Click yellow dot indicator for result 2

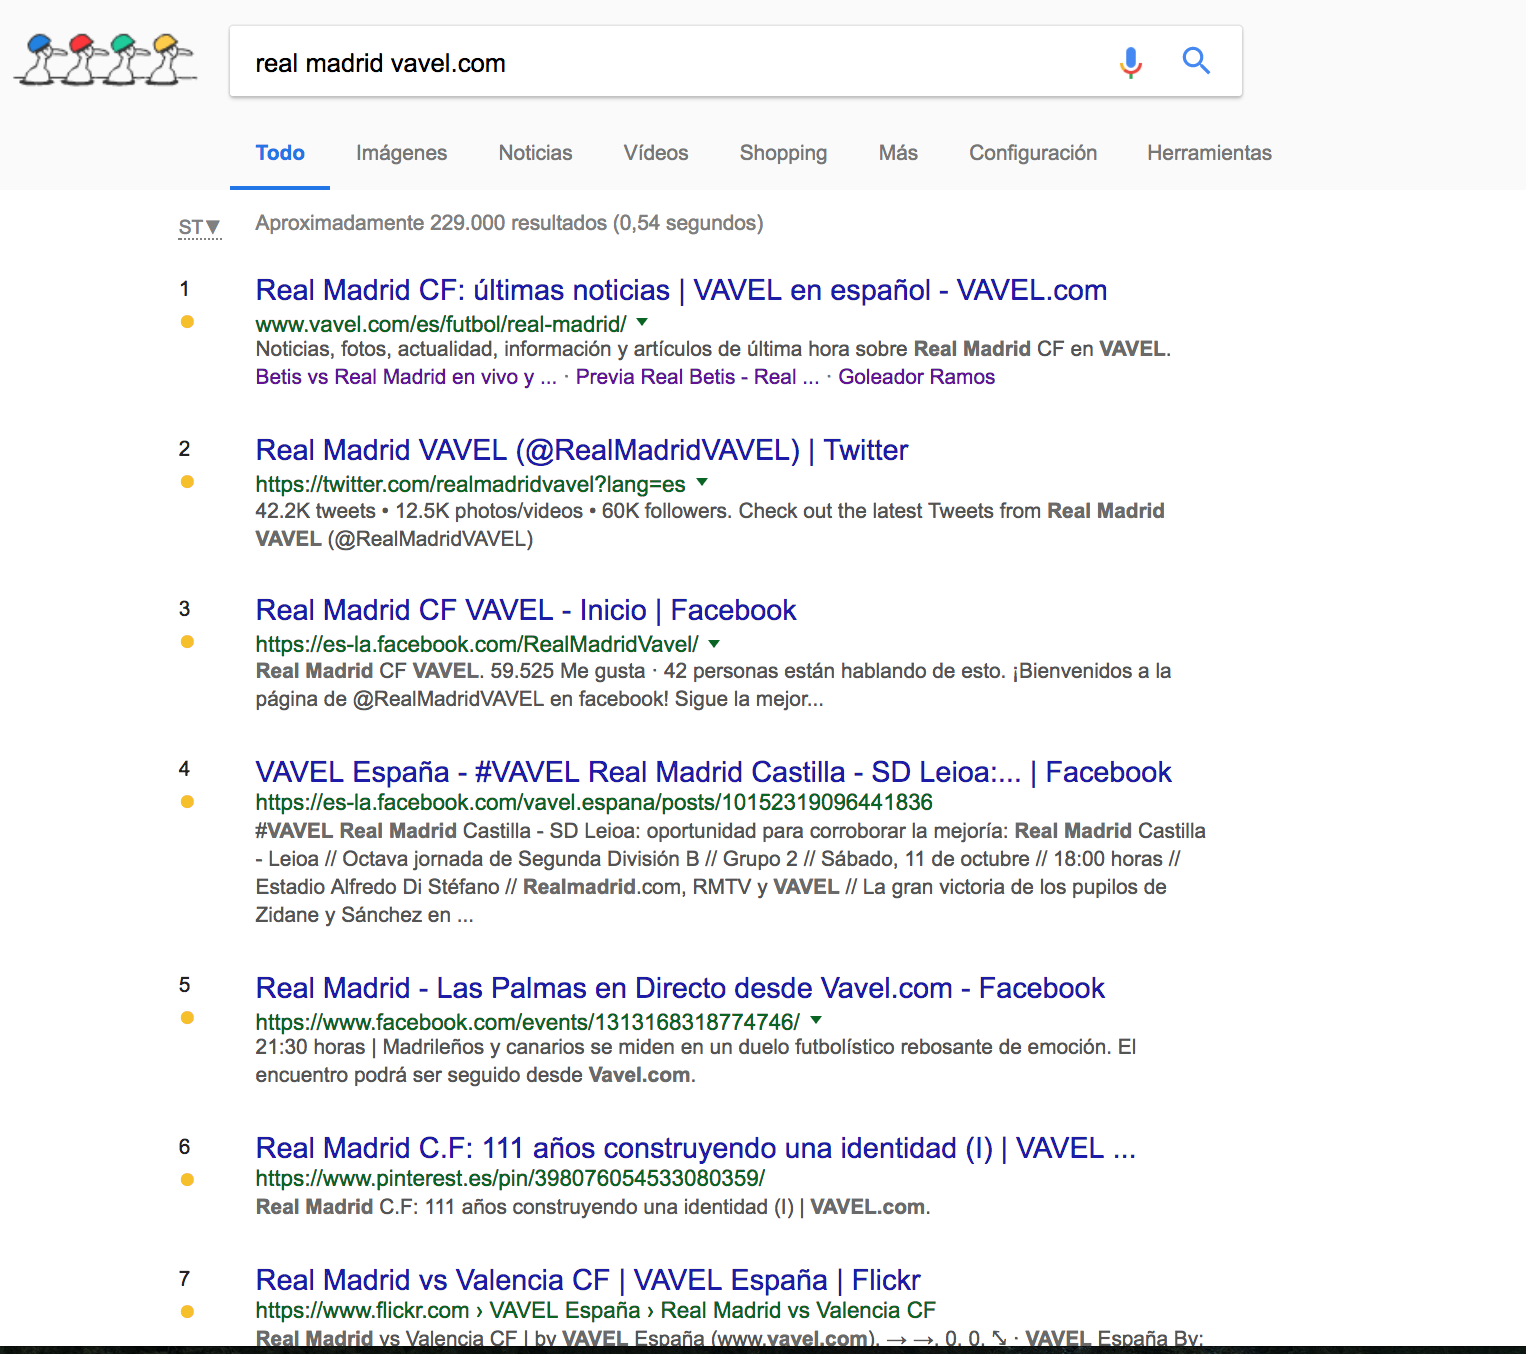click(187, 482)
